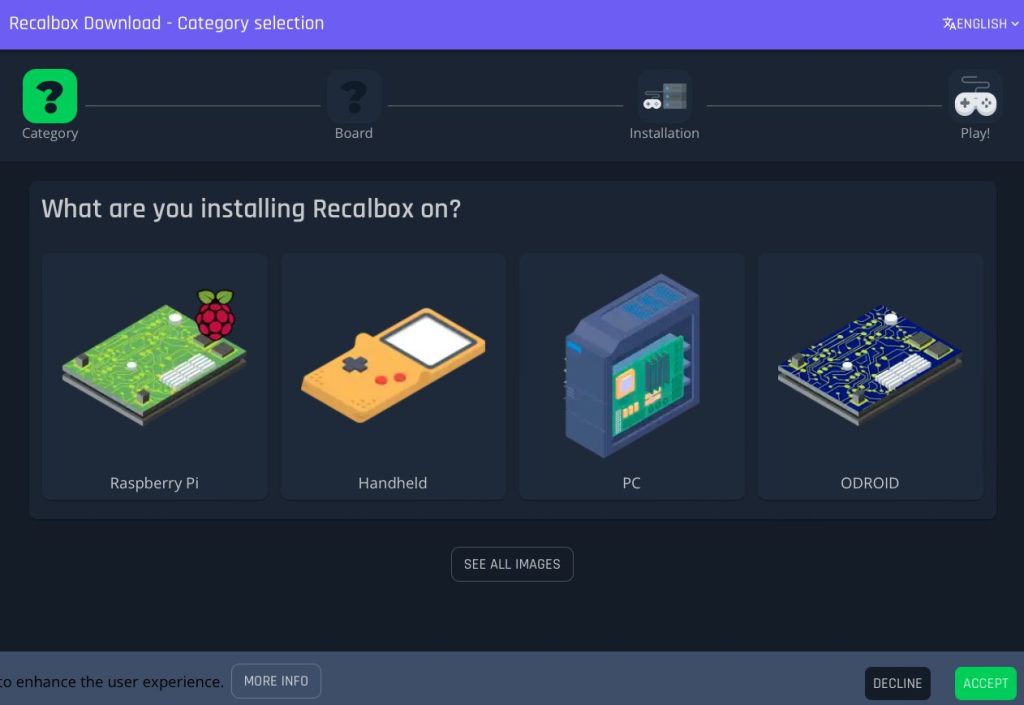Click the SEE ALL IMAGES button
Image resolution: width=1024 pixels, height=705 pixels.
click(x=512, y=564)
